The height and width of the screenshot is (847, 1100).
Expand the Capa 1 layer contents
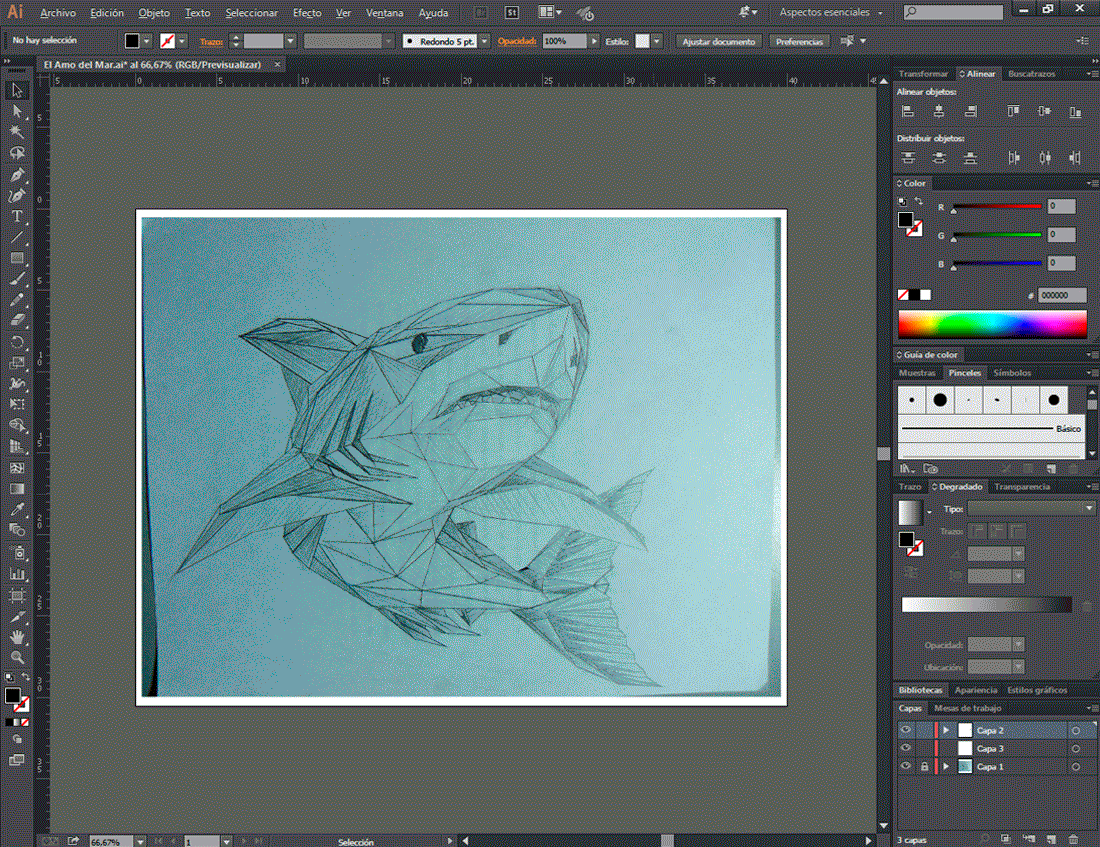point(946,767)
